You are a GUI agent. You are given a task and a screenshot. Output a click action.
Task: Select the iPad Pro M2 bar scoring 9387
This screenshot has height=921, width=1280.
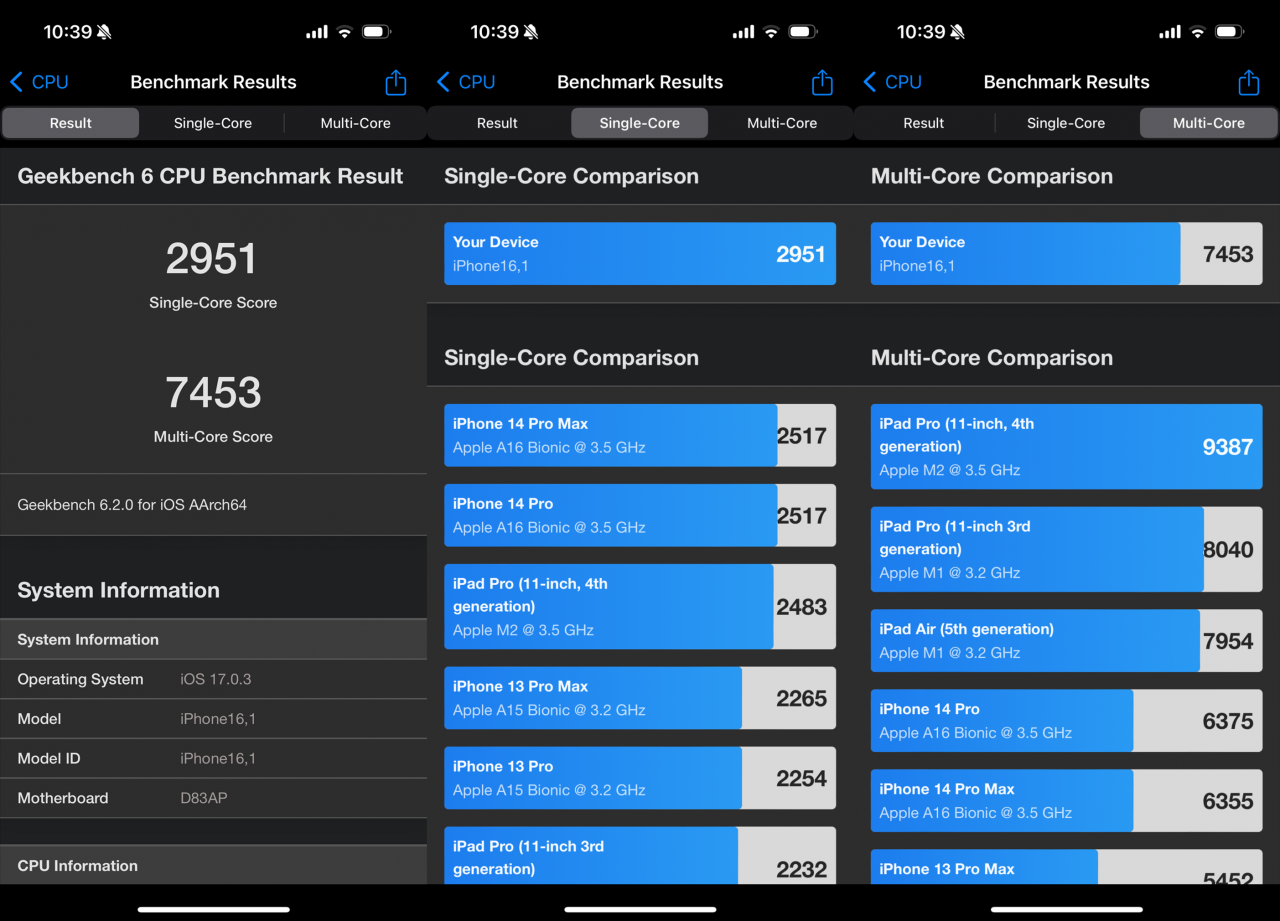click(1066, 446)
